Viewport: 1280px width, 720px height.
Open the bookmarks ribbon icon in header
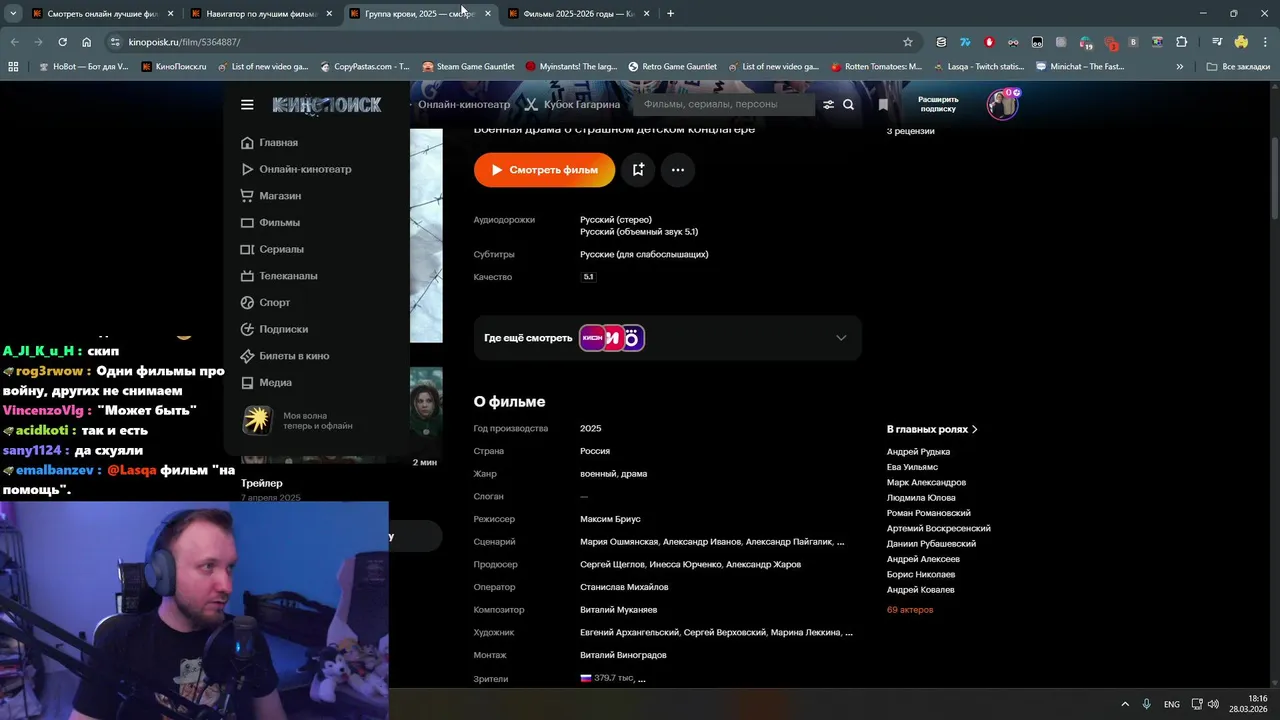coord(883,105)
